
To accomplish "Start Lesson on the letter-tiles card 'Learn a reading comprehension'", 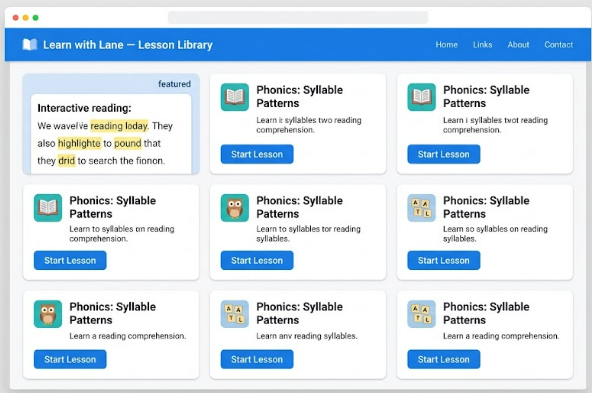I will tap(444, 359).
